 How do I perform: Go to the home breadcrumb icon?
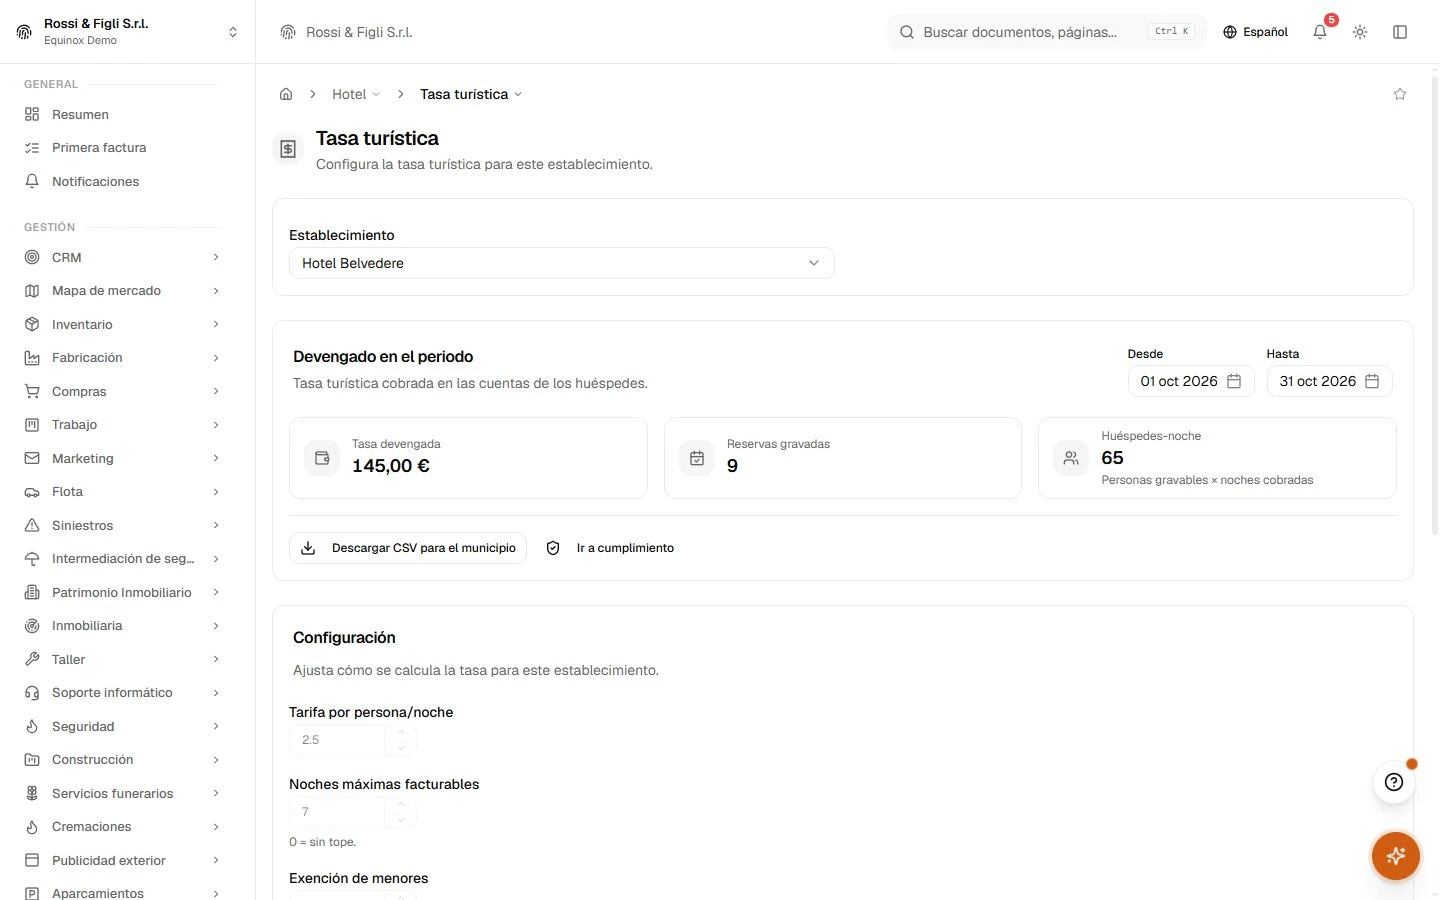coord(286,94)
